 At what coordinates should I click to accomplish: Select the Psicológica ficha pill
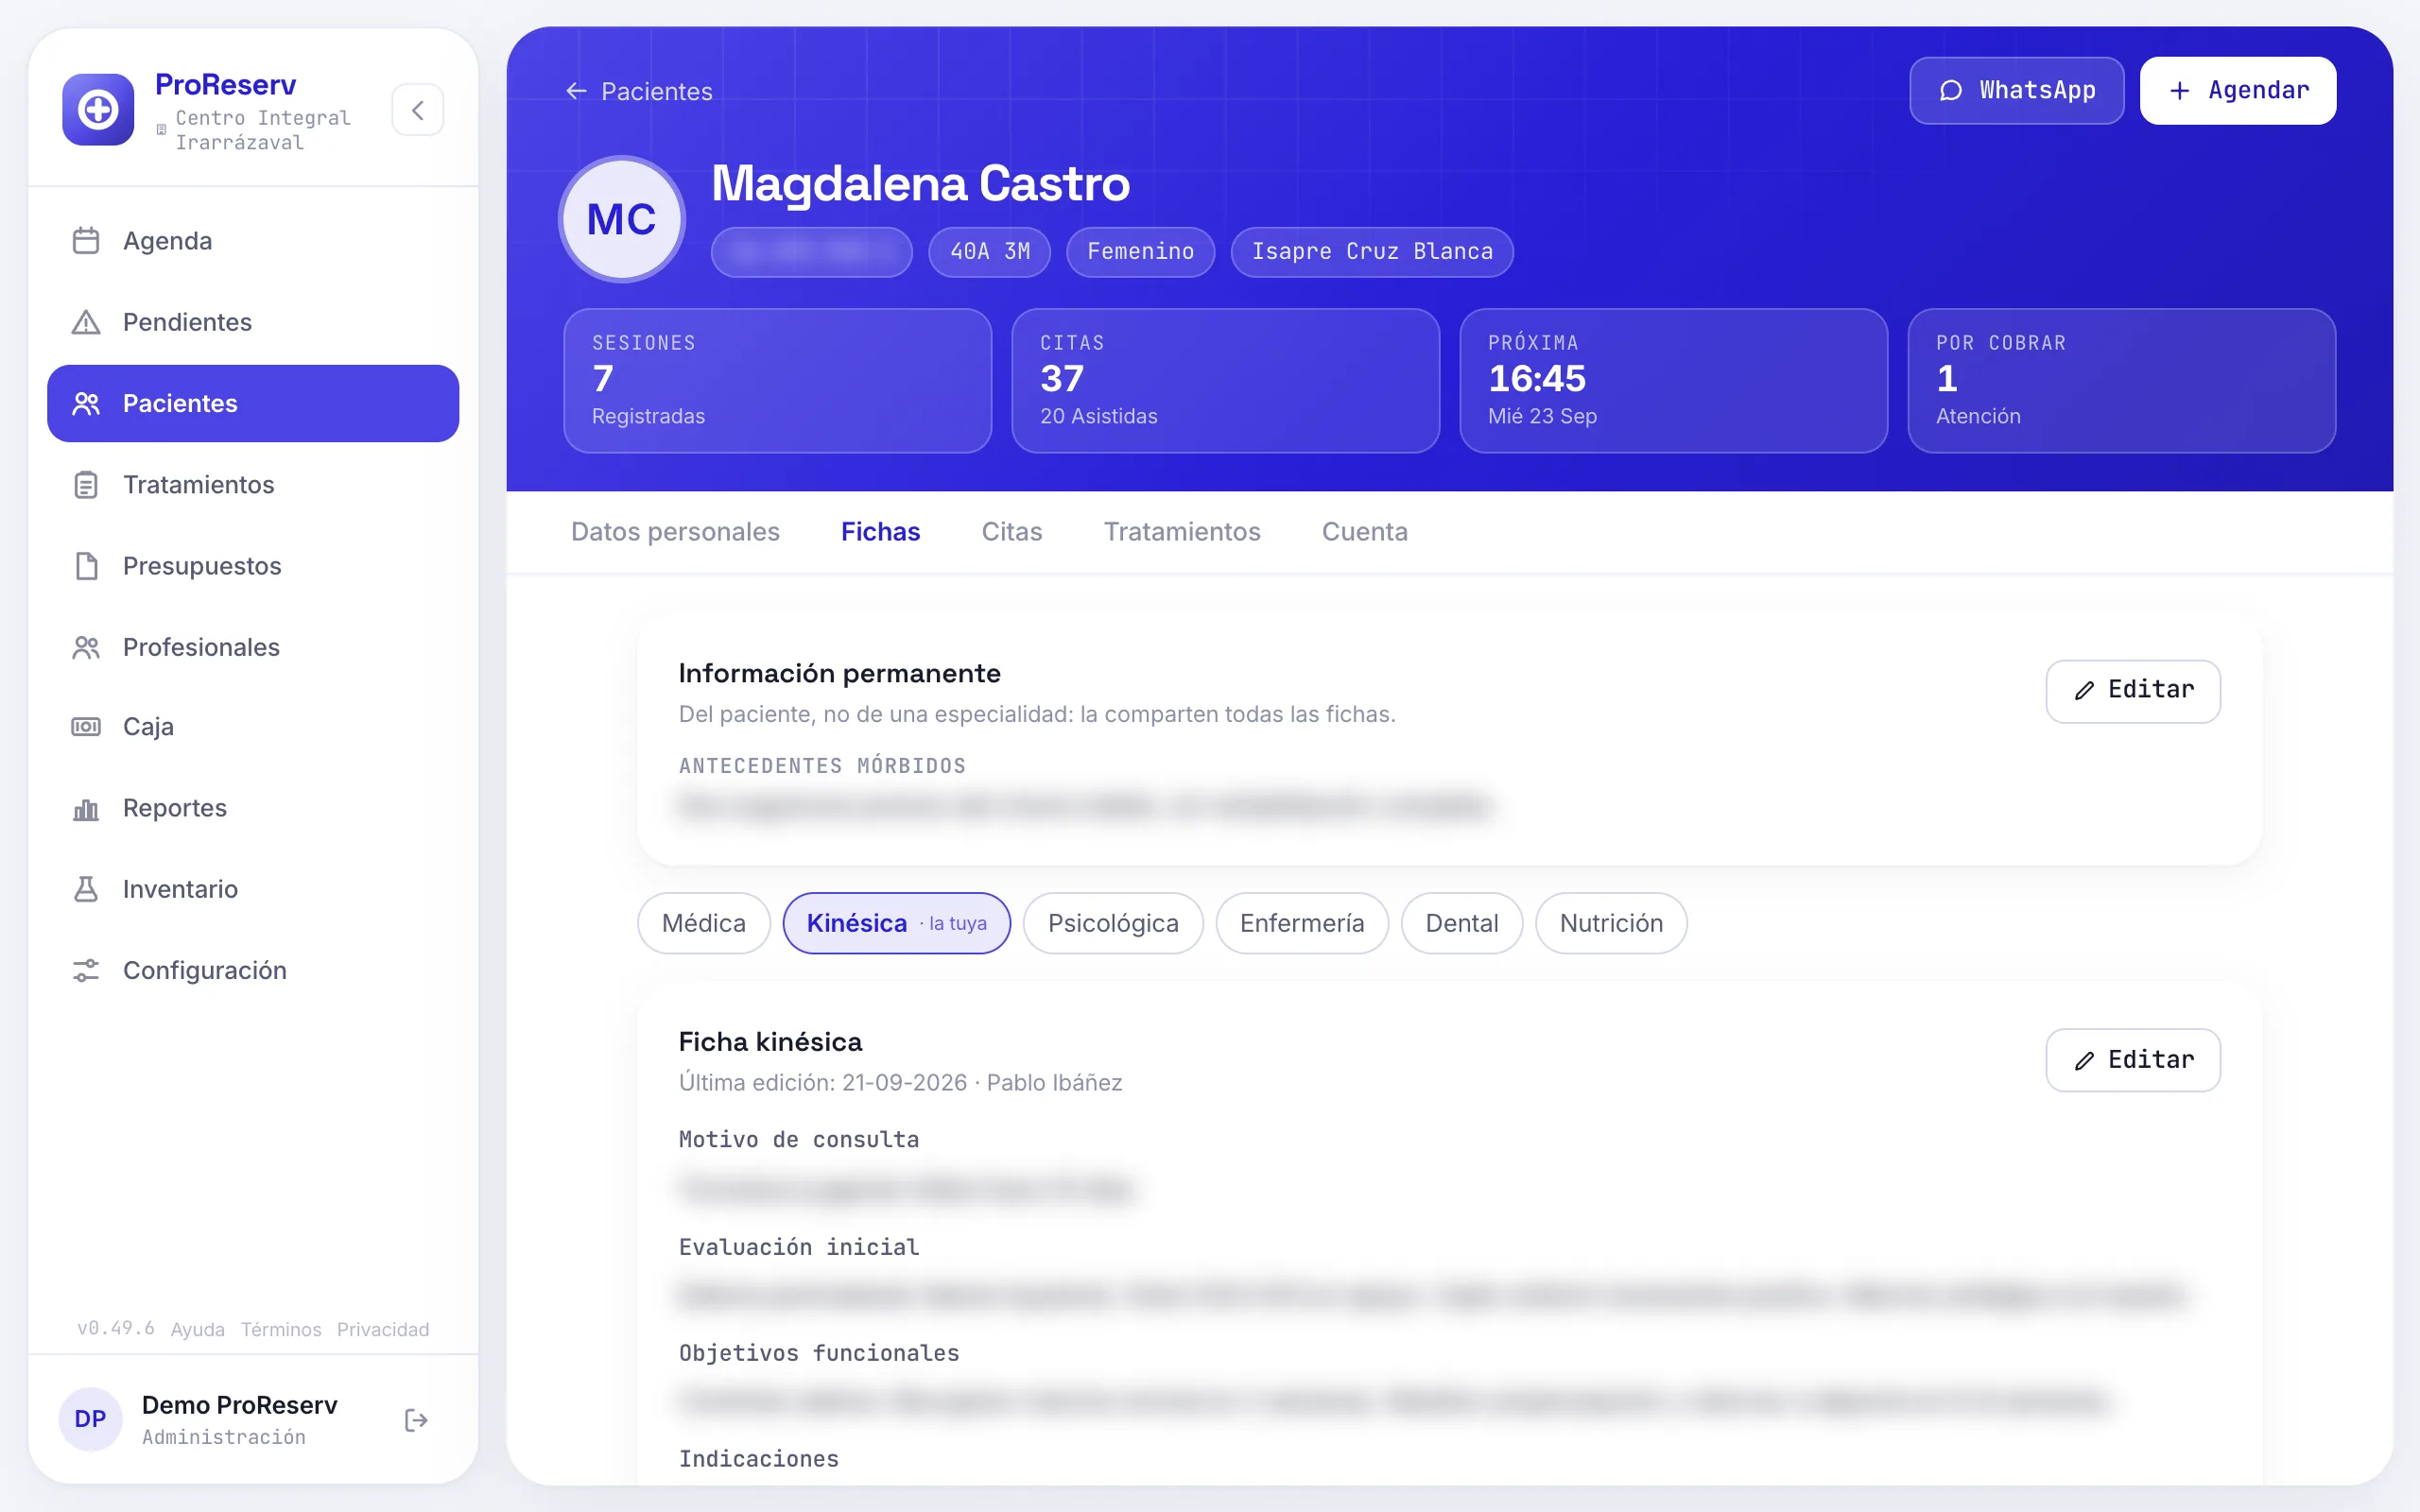pos(1112,923)
